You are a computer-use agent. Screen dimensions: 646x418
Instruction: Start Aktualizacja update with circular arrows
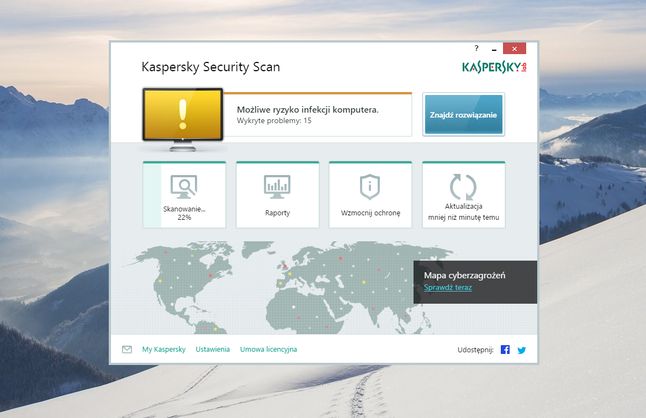[463, 195]
